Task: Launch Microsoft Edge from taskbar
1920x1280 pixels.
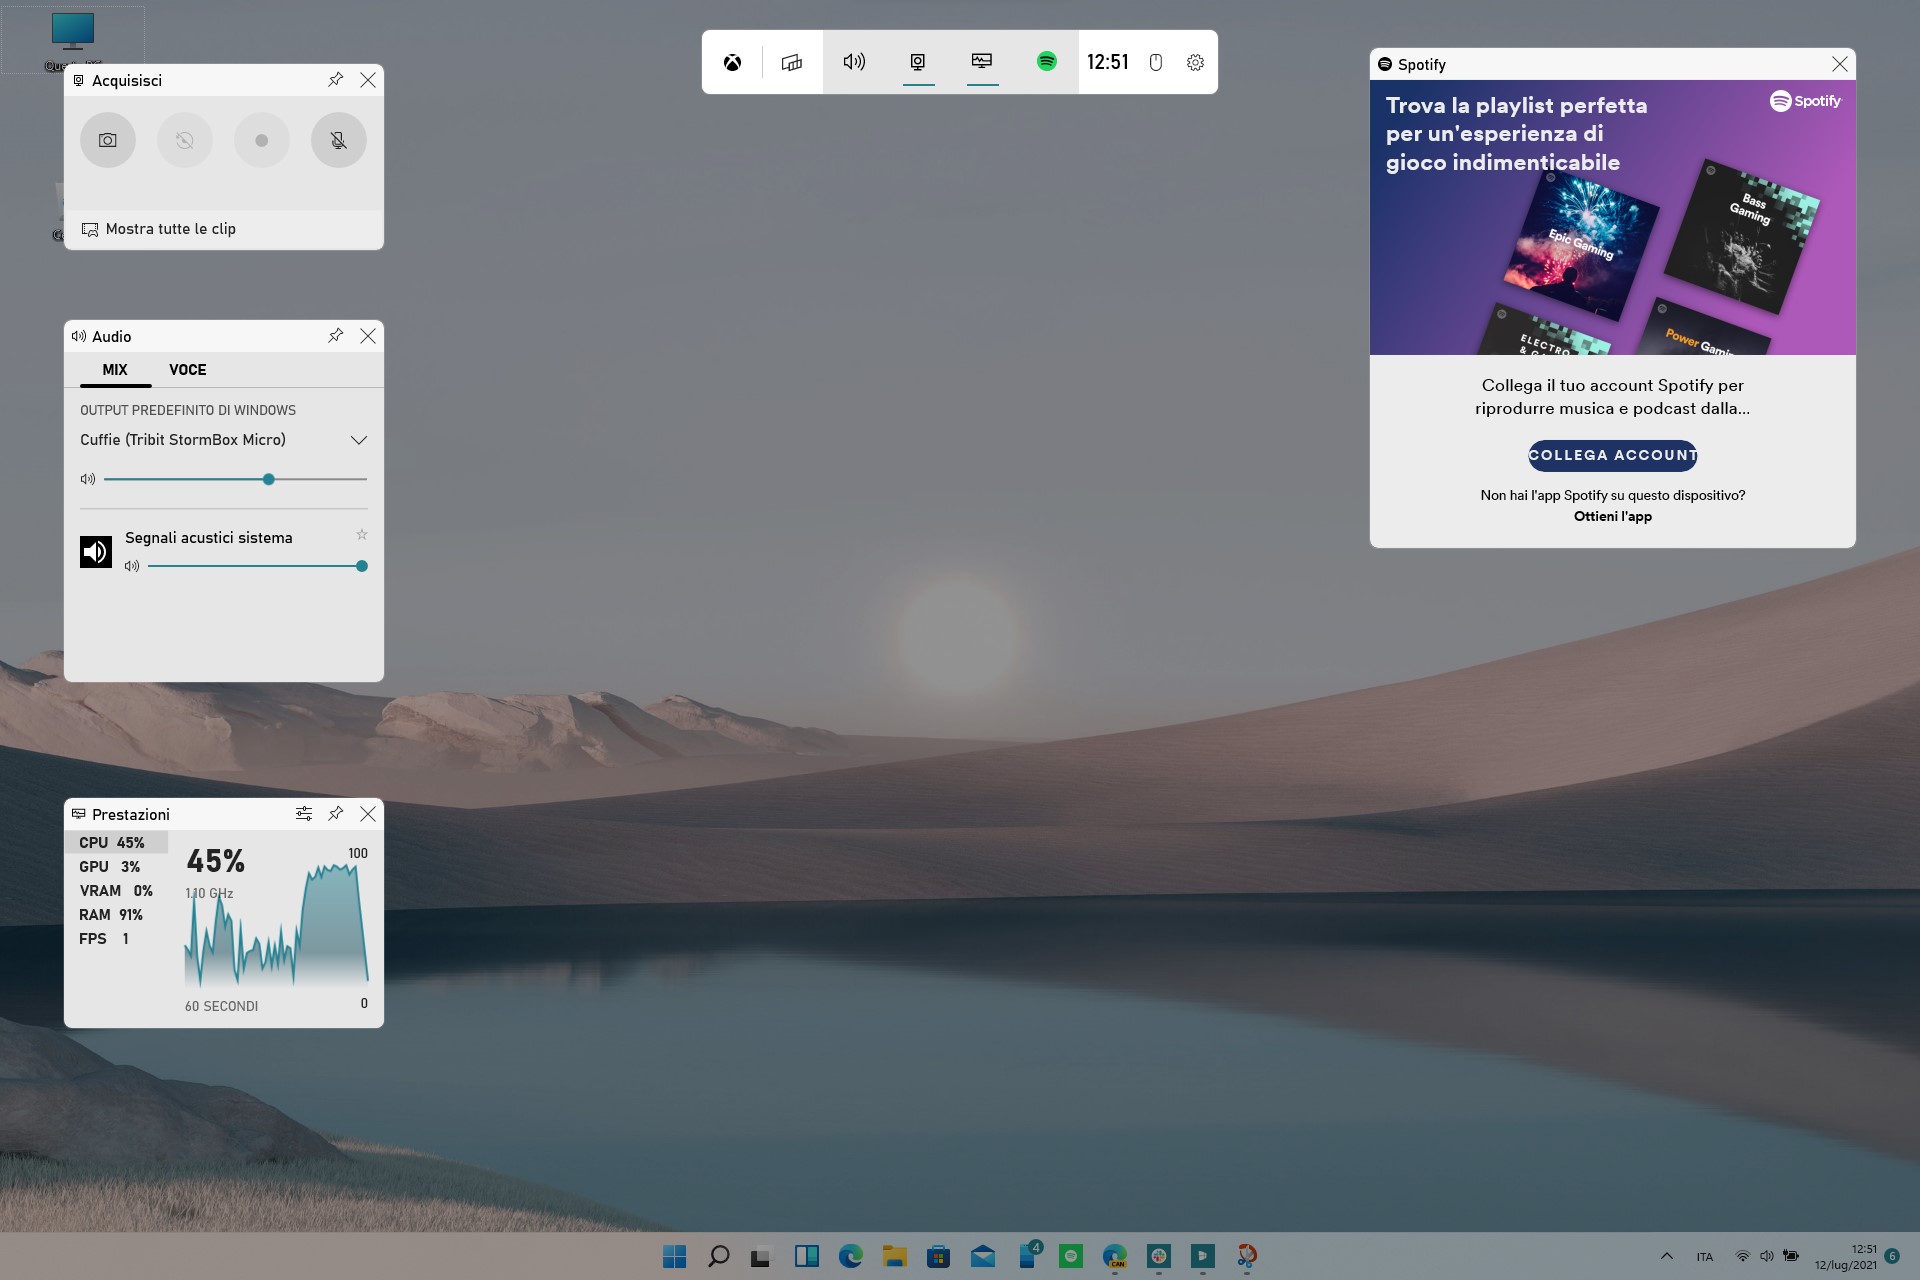Action: pyautogui.click(x=851, y=1256)
